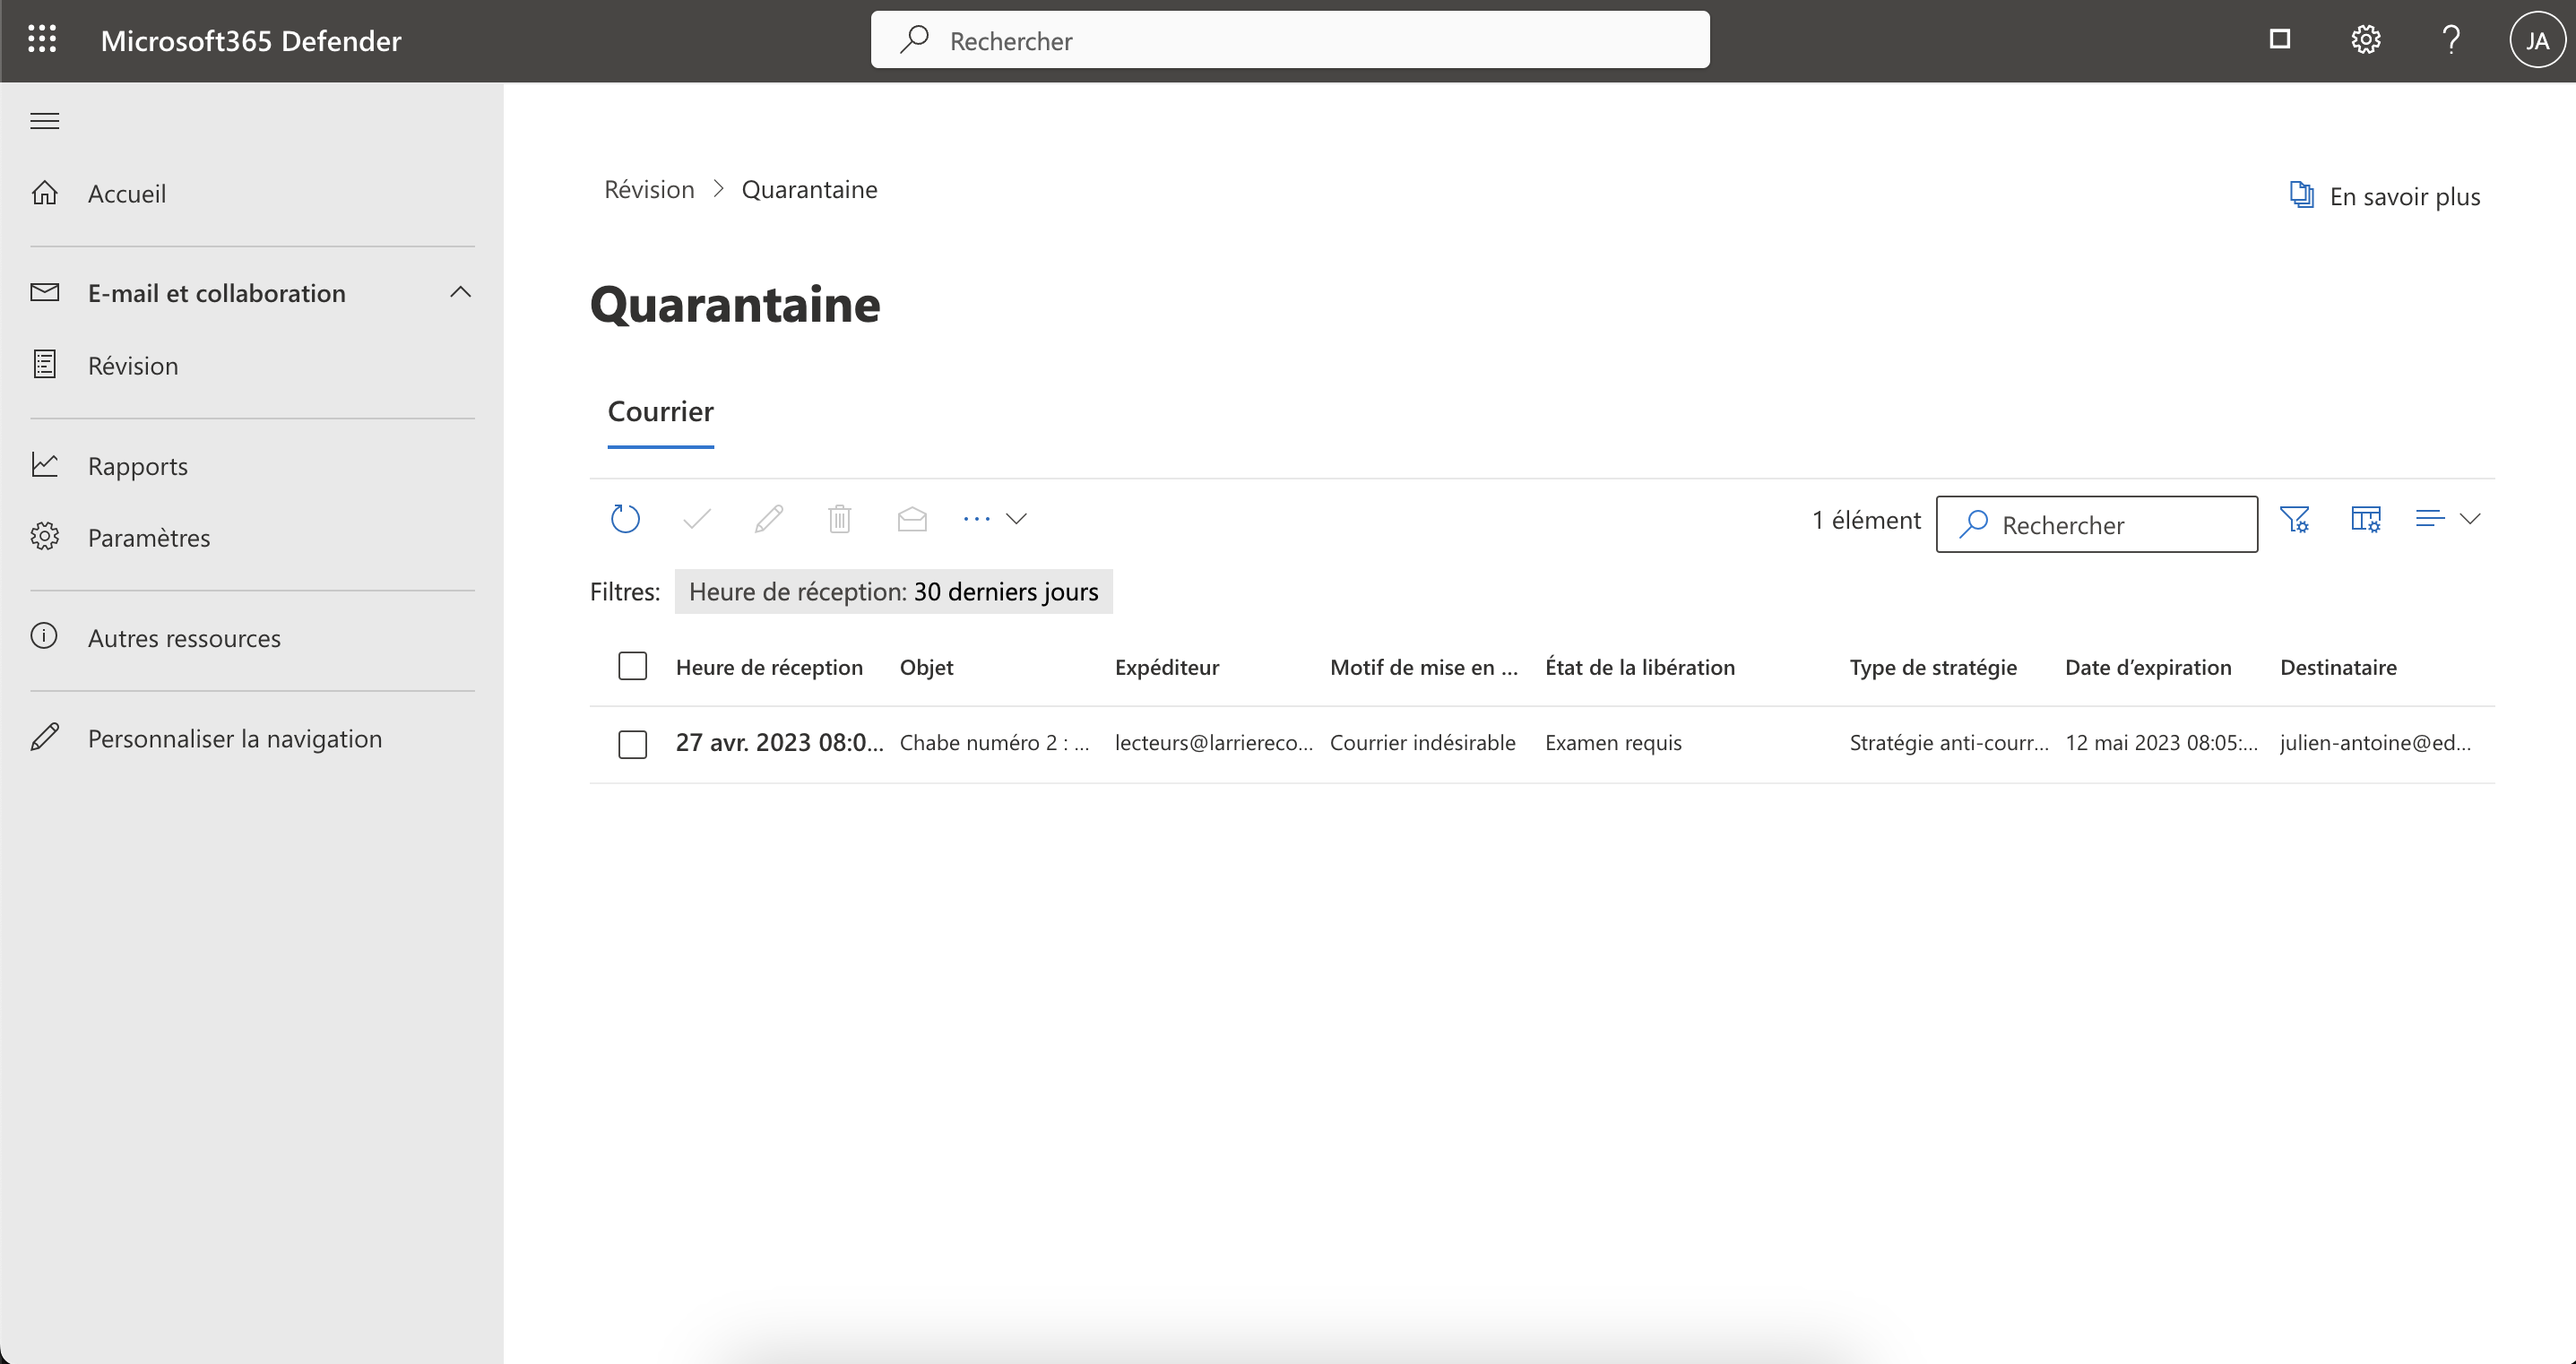Focus the quarantine list Rechercher box
Viewport: 2576px width, 1364px height.
2097,524
